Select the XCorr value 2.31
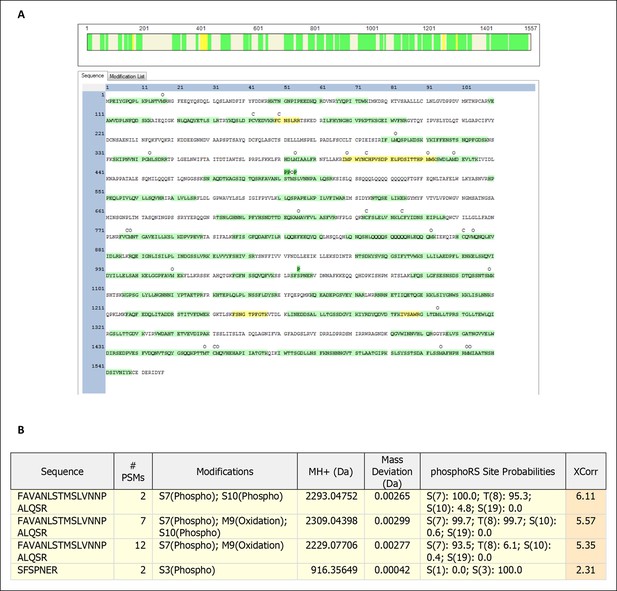This screenshot has width=617, height=591. click(586, 570)
